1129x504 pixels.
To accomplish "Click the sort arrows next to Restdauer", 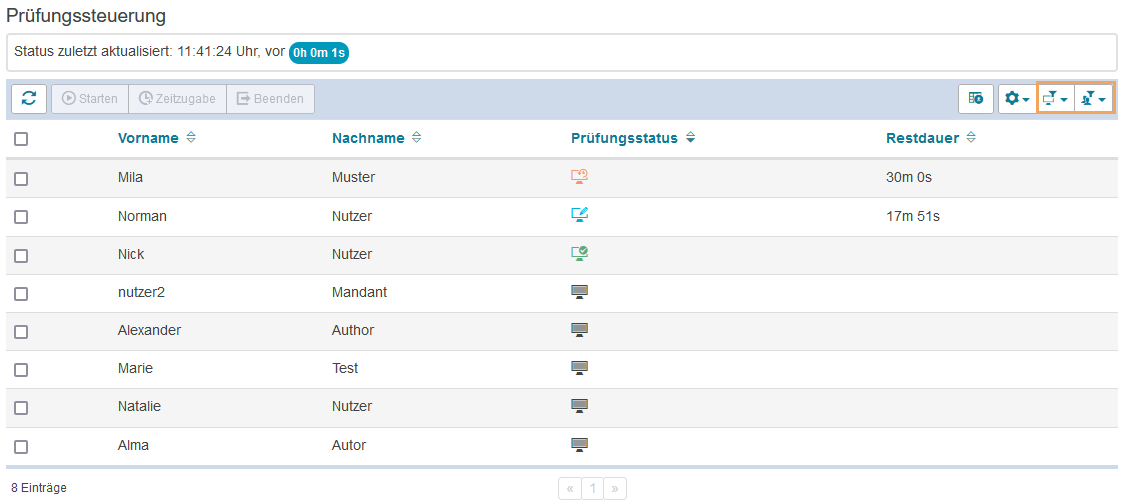I will [971, 138].
